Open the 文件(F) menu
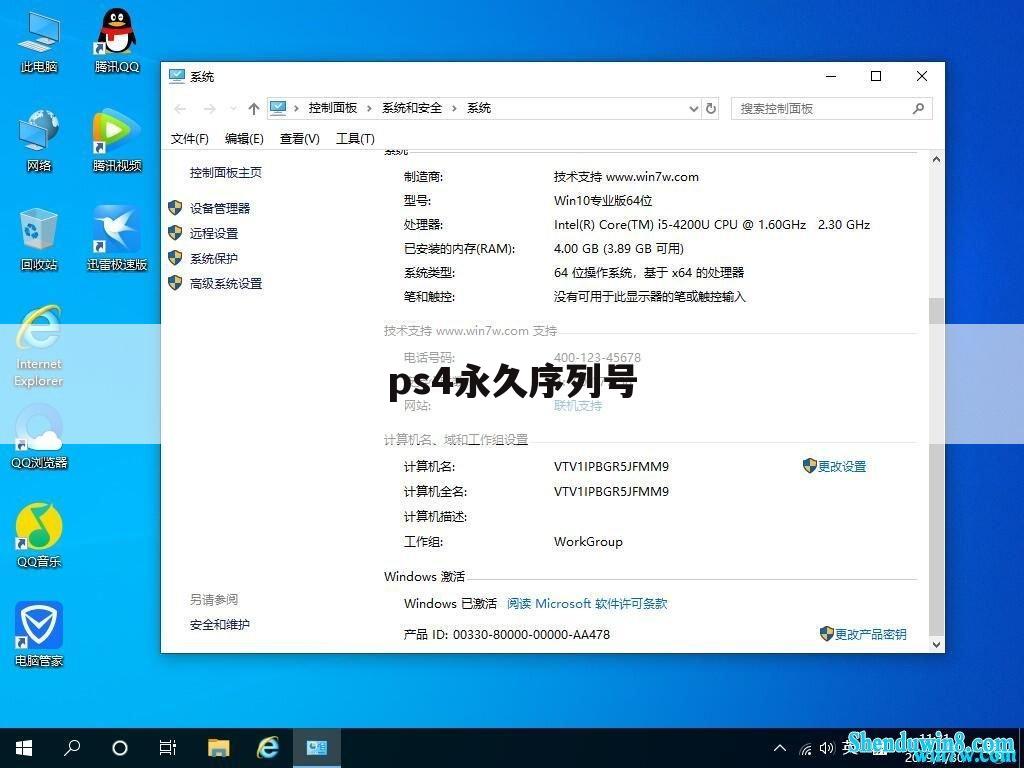The image size is (1024, 768). click(x=189, y=138)
